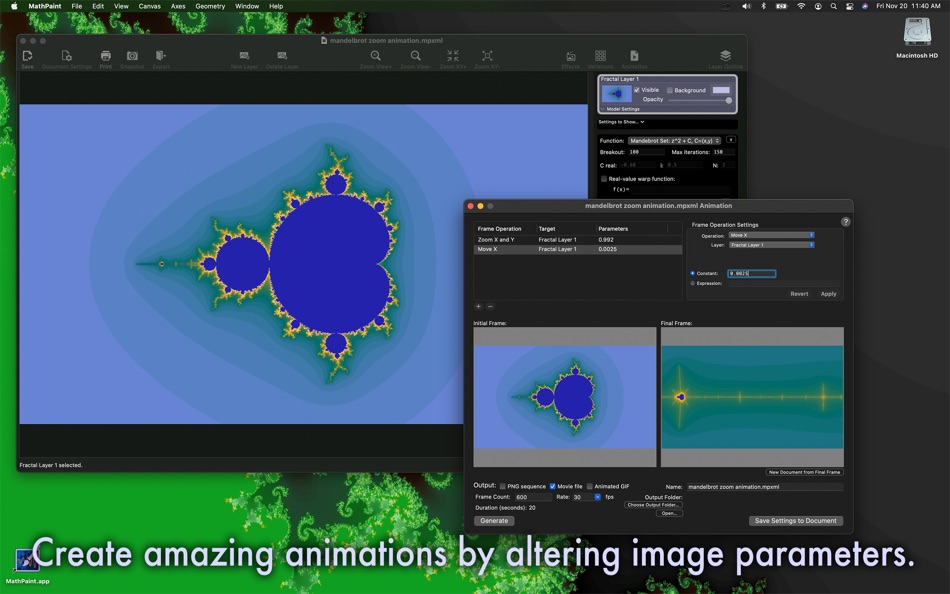Open Spotlight search in the menu bar

click(x=834, y=6)
